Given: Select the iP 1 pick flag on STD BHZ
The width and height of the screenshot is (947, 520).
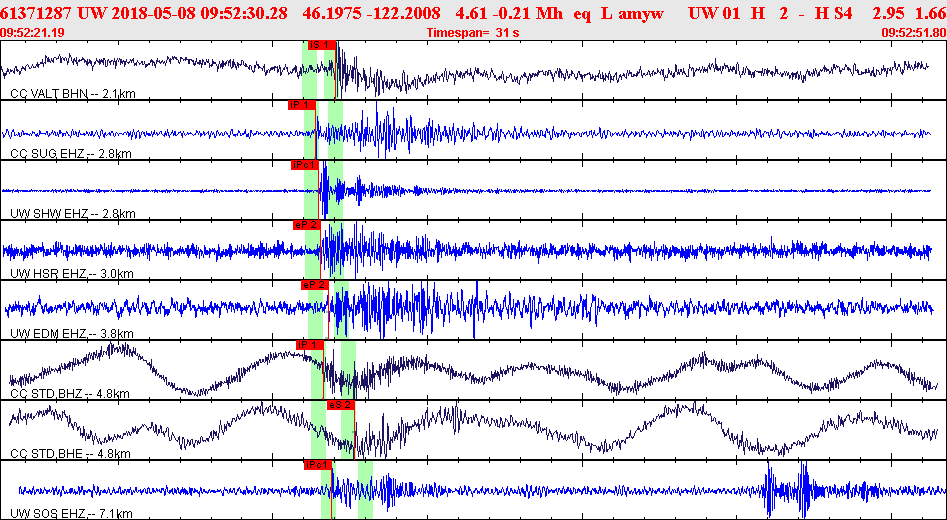Looking at the screenshot, I should tap(310, 345).
